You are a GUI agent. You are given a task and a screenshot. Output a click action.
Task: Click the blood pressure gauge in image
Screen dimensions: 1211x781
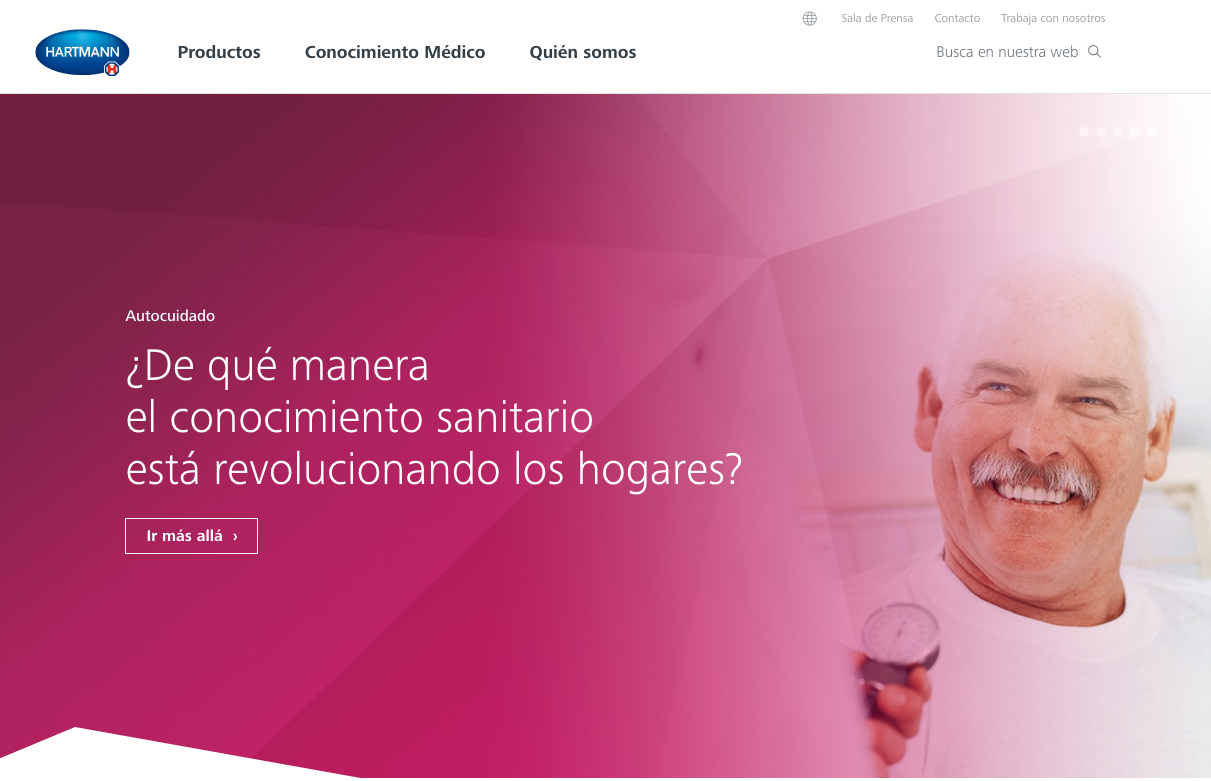tap(900, 645)
